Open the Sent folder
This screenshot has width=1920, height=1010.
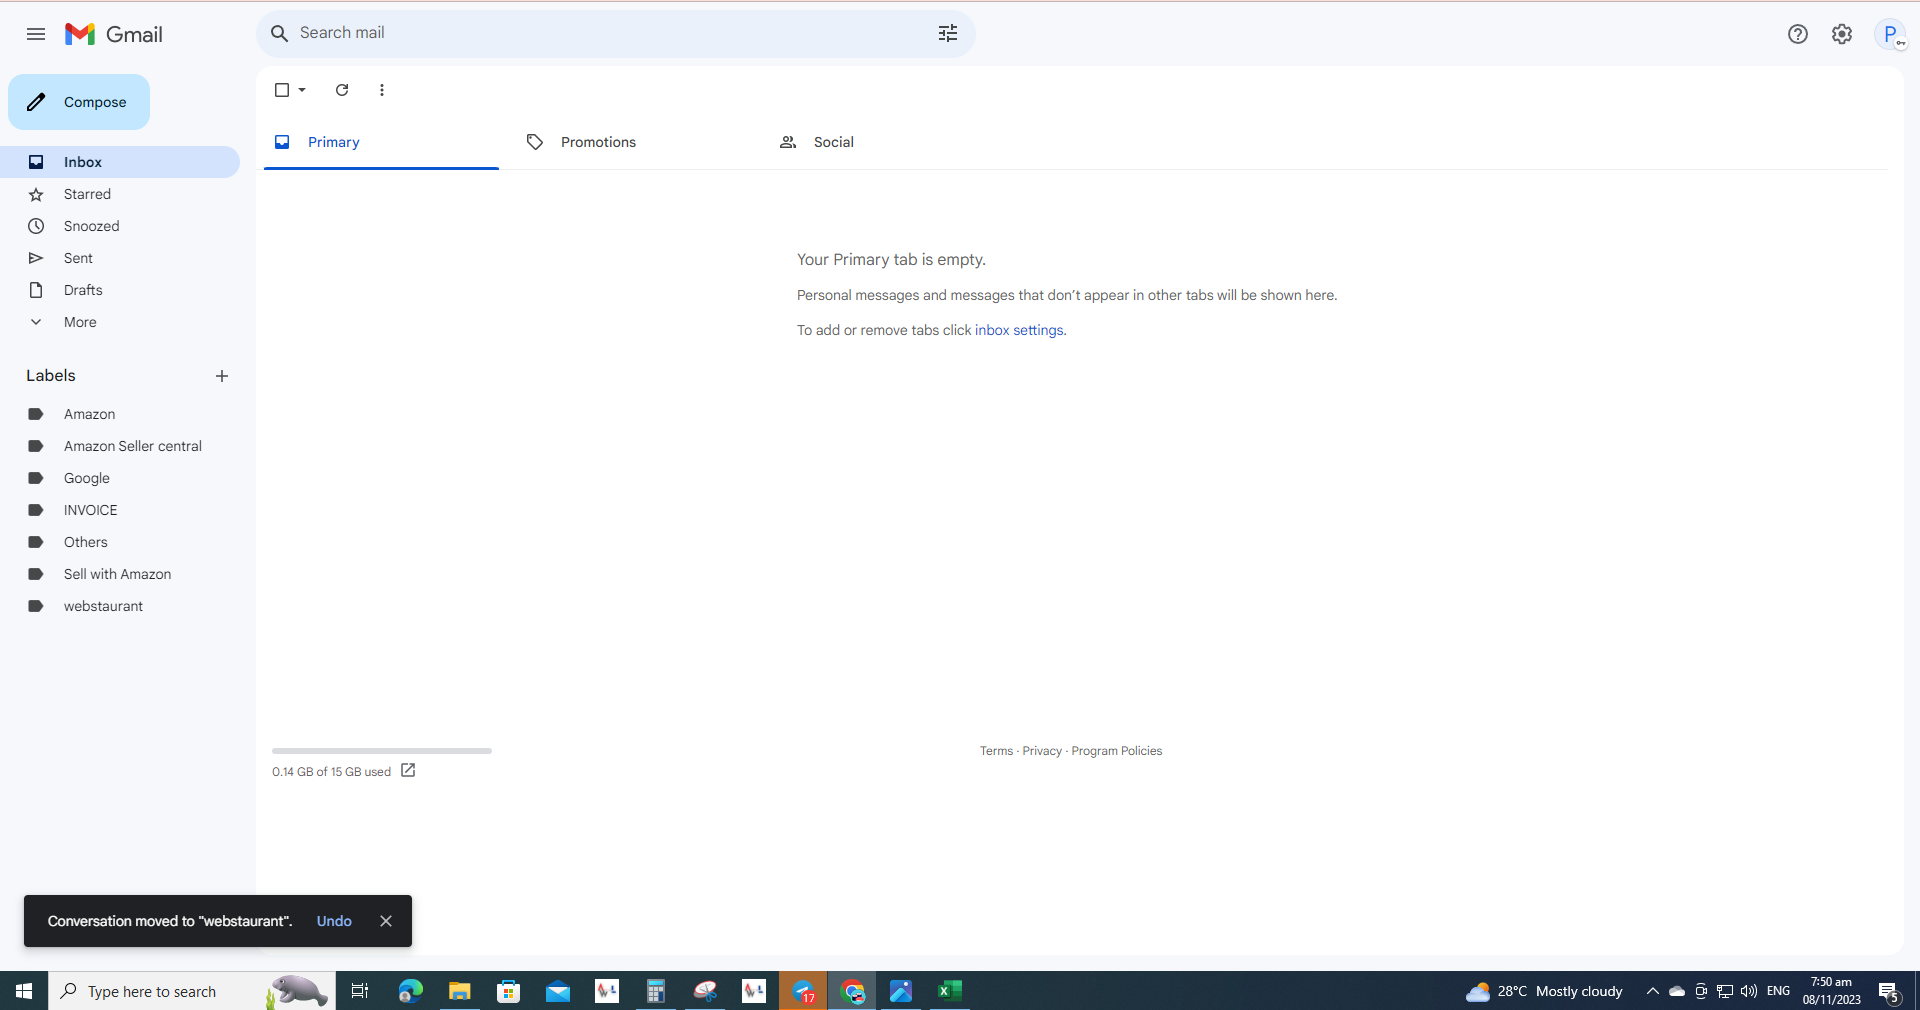point(120,258)
